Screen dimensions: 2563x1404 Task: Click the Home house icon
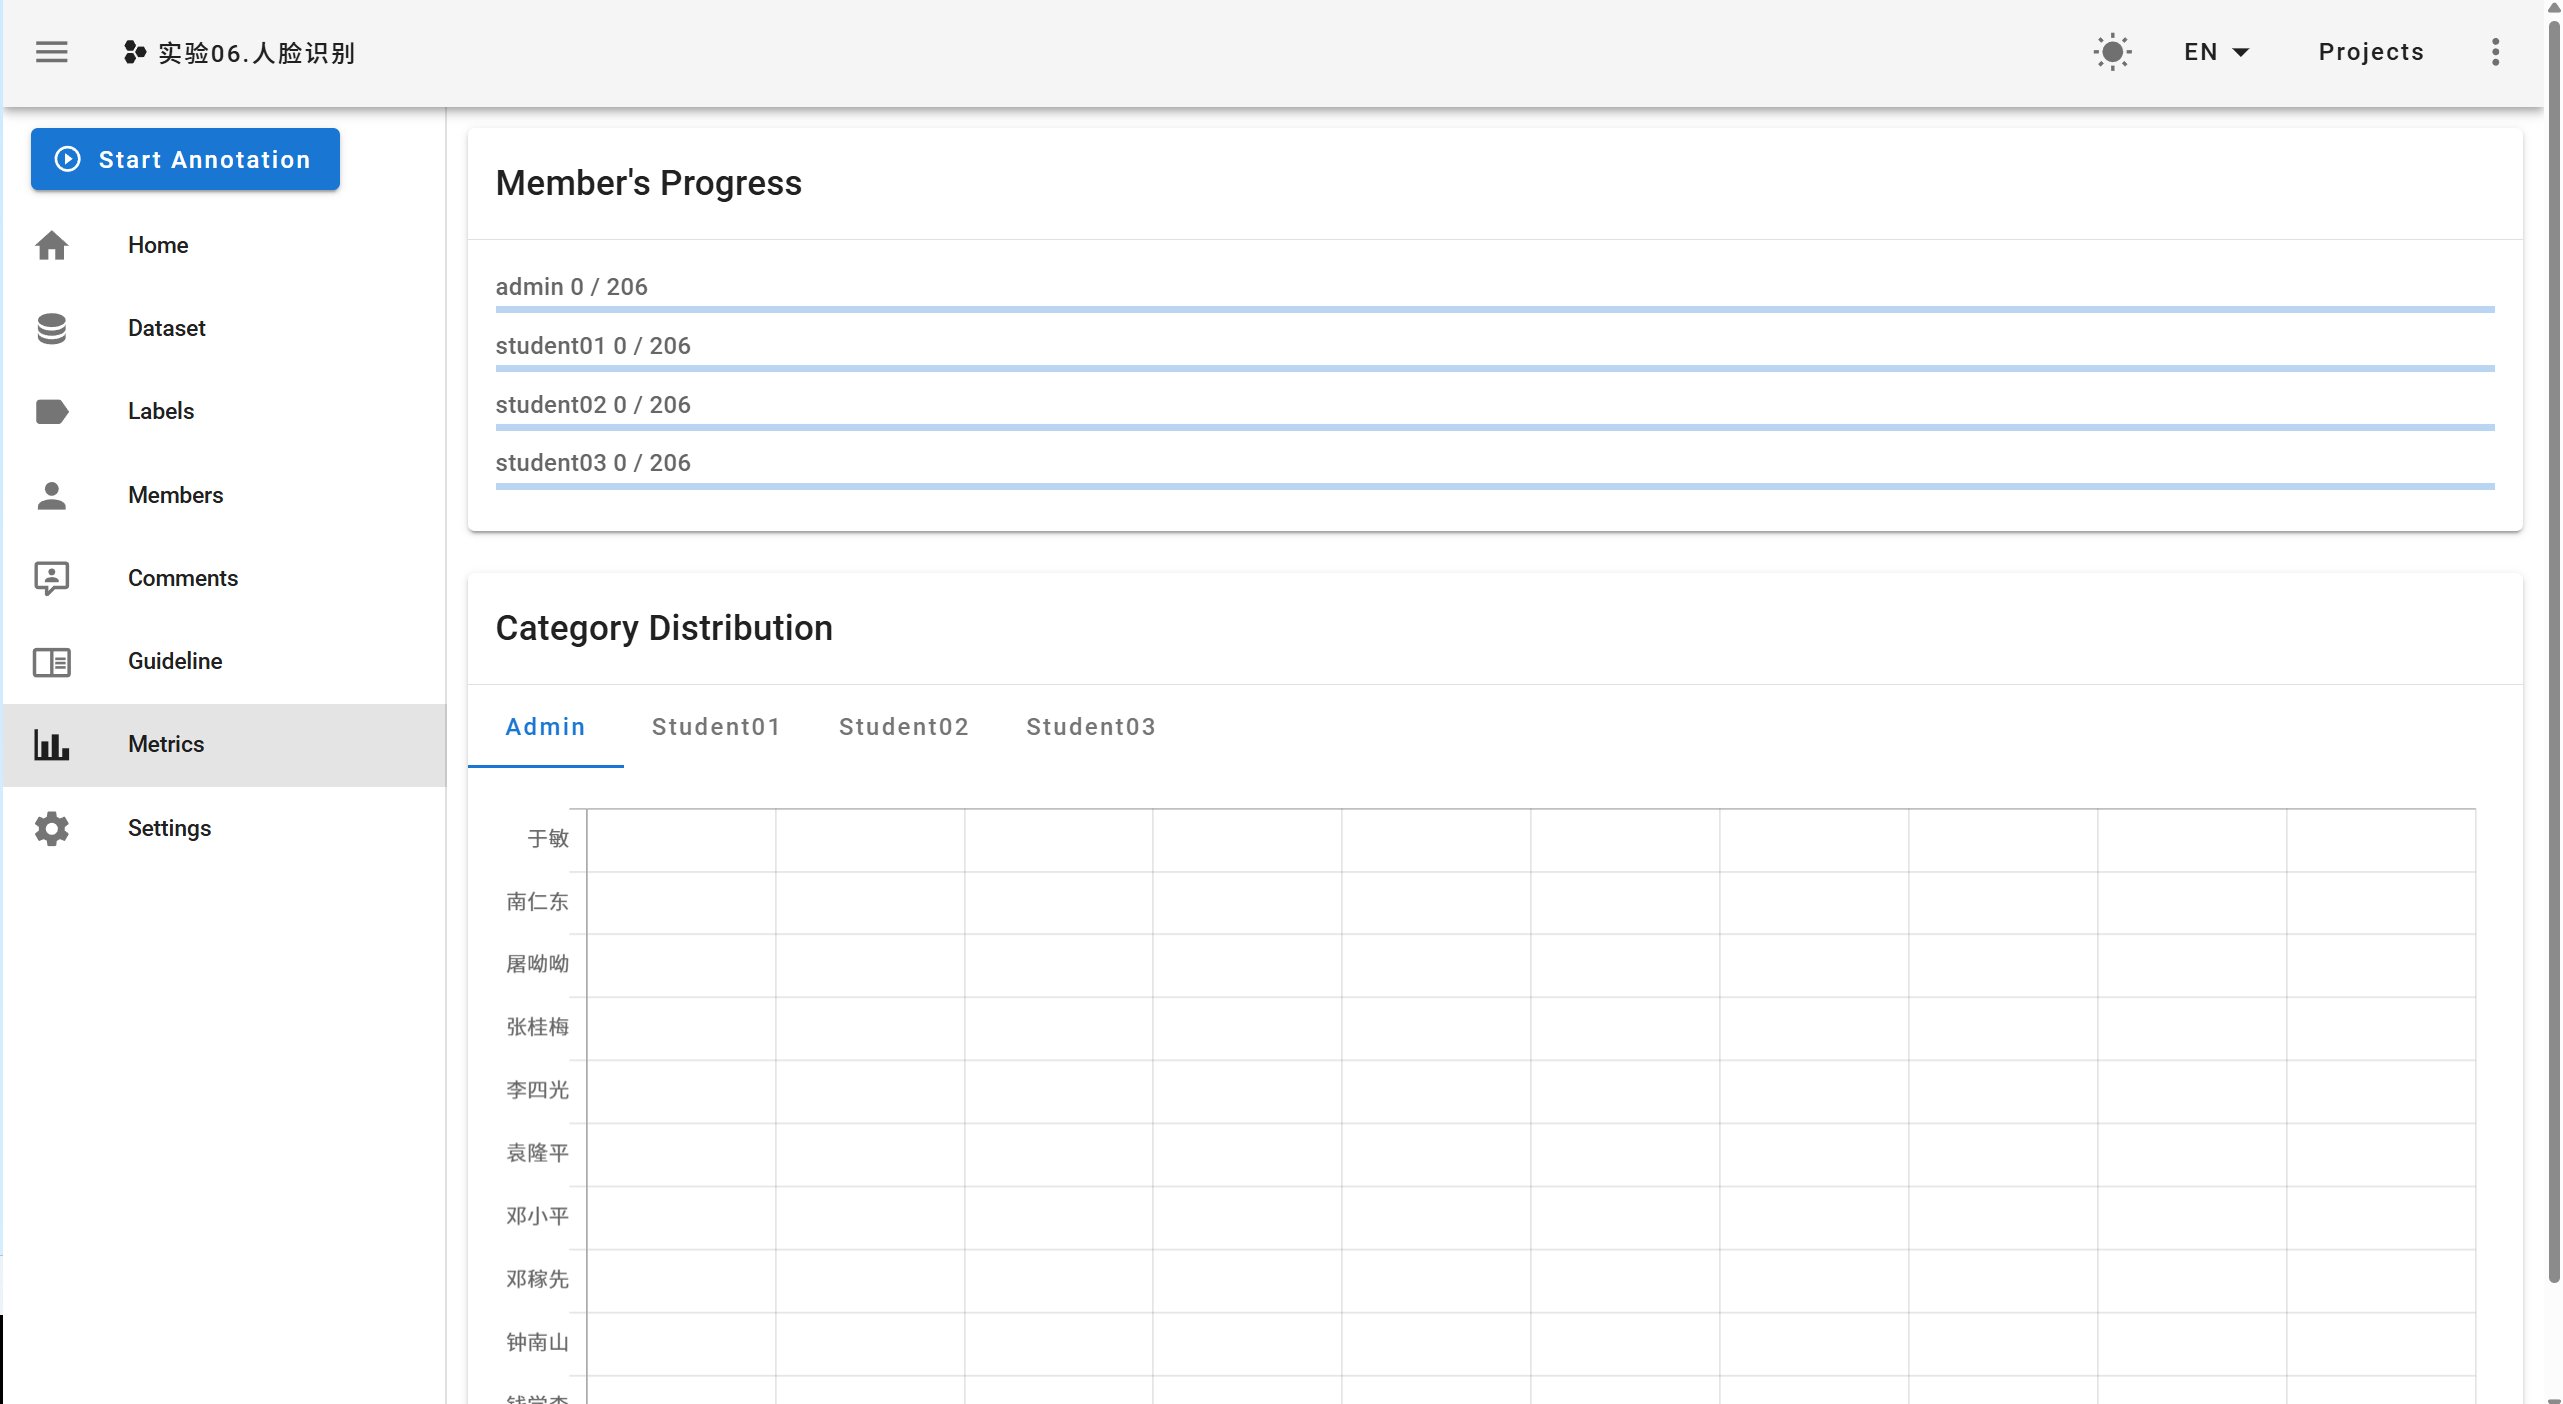(x=52, y=245)
